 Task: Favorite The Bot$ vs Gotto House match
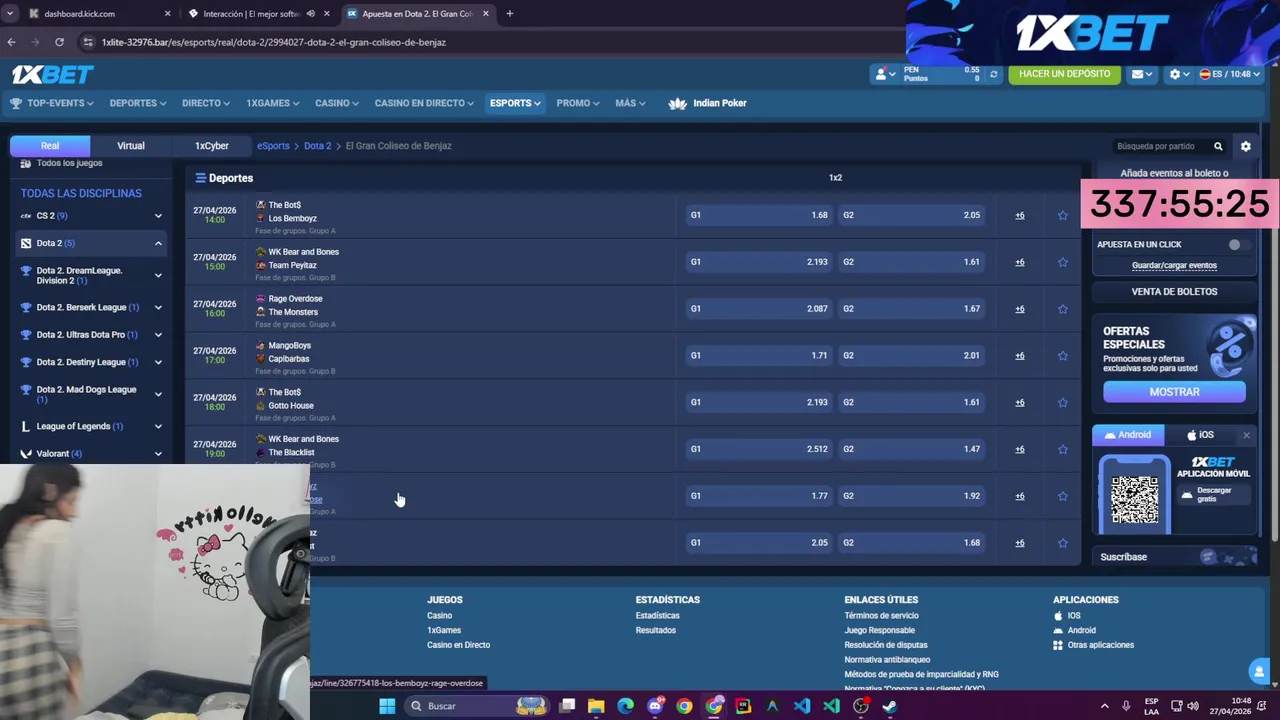[1062, 402]
